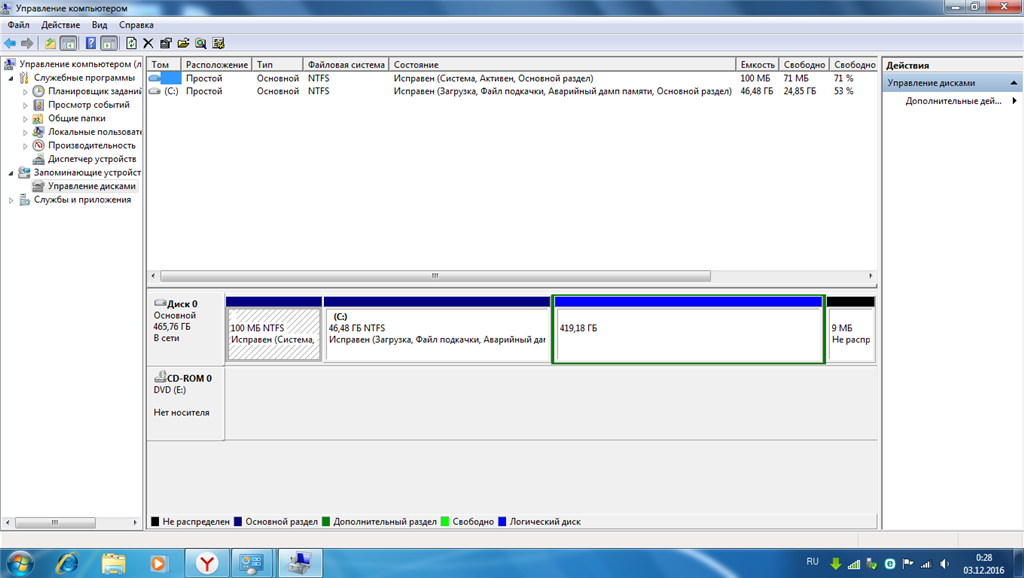Screen dimensions: 1024x578
Task: Collapse the Запоминающие устройства node
Action: [x=11, y=173]
